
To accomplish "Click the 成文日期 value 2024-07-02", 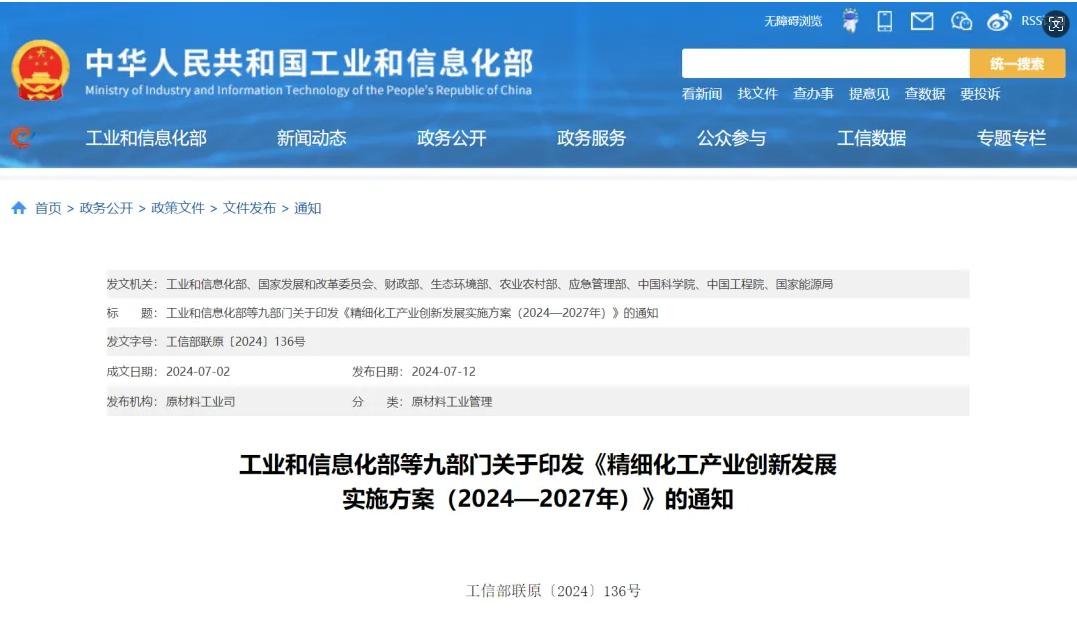I will 198,372.
